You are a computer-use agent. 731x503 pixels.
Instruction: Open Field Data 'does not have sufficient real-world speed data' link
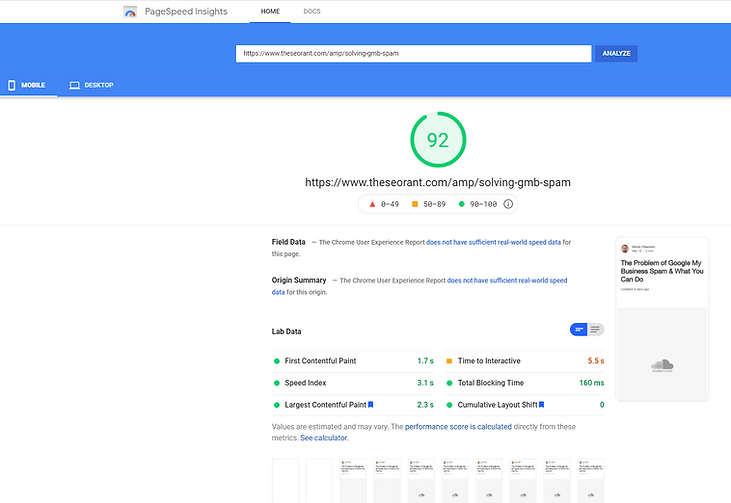click(x=493, y=242)
